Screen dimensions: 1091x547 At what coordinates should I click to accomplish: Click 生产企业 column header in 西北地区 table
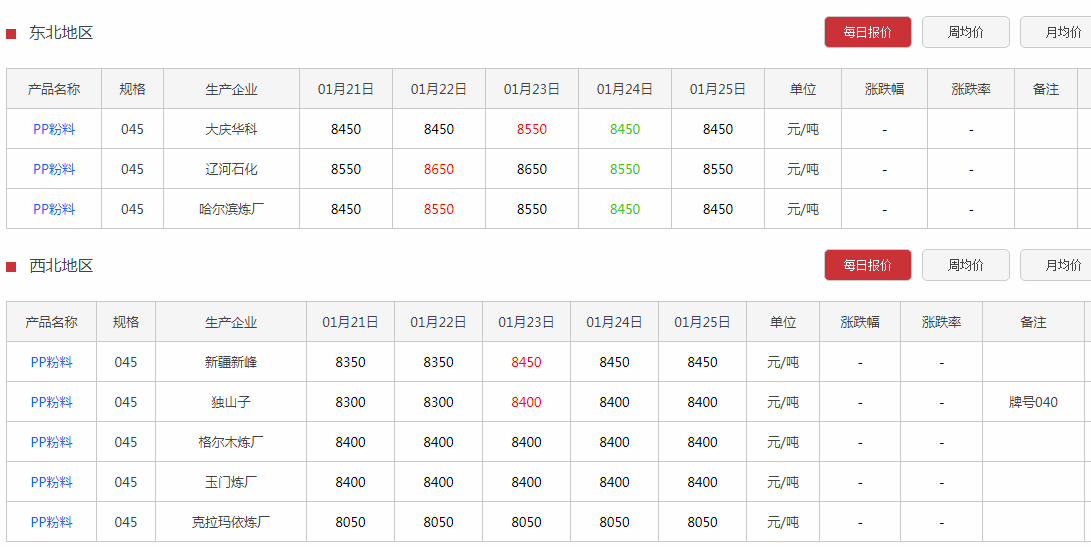231,322
